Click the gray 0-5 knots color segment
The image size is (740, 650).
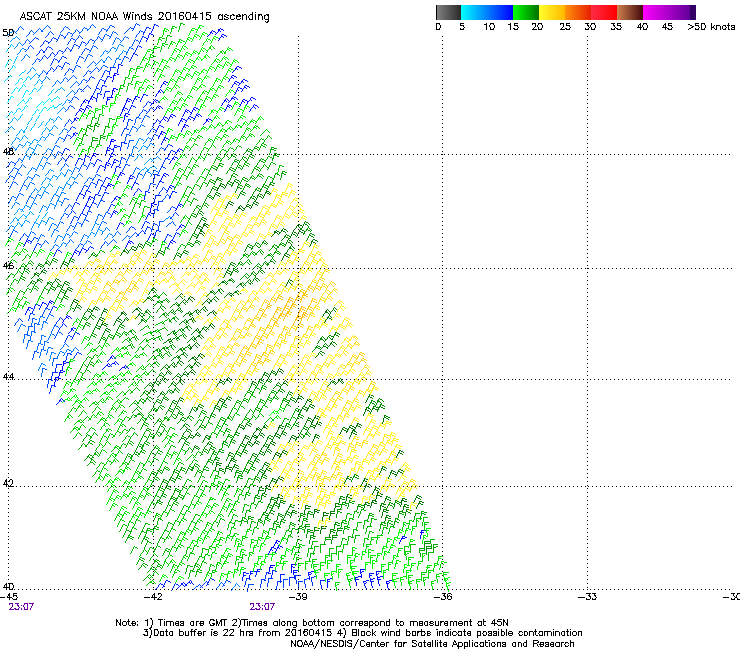click(448, 12)
